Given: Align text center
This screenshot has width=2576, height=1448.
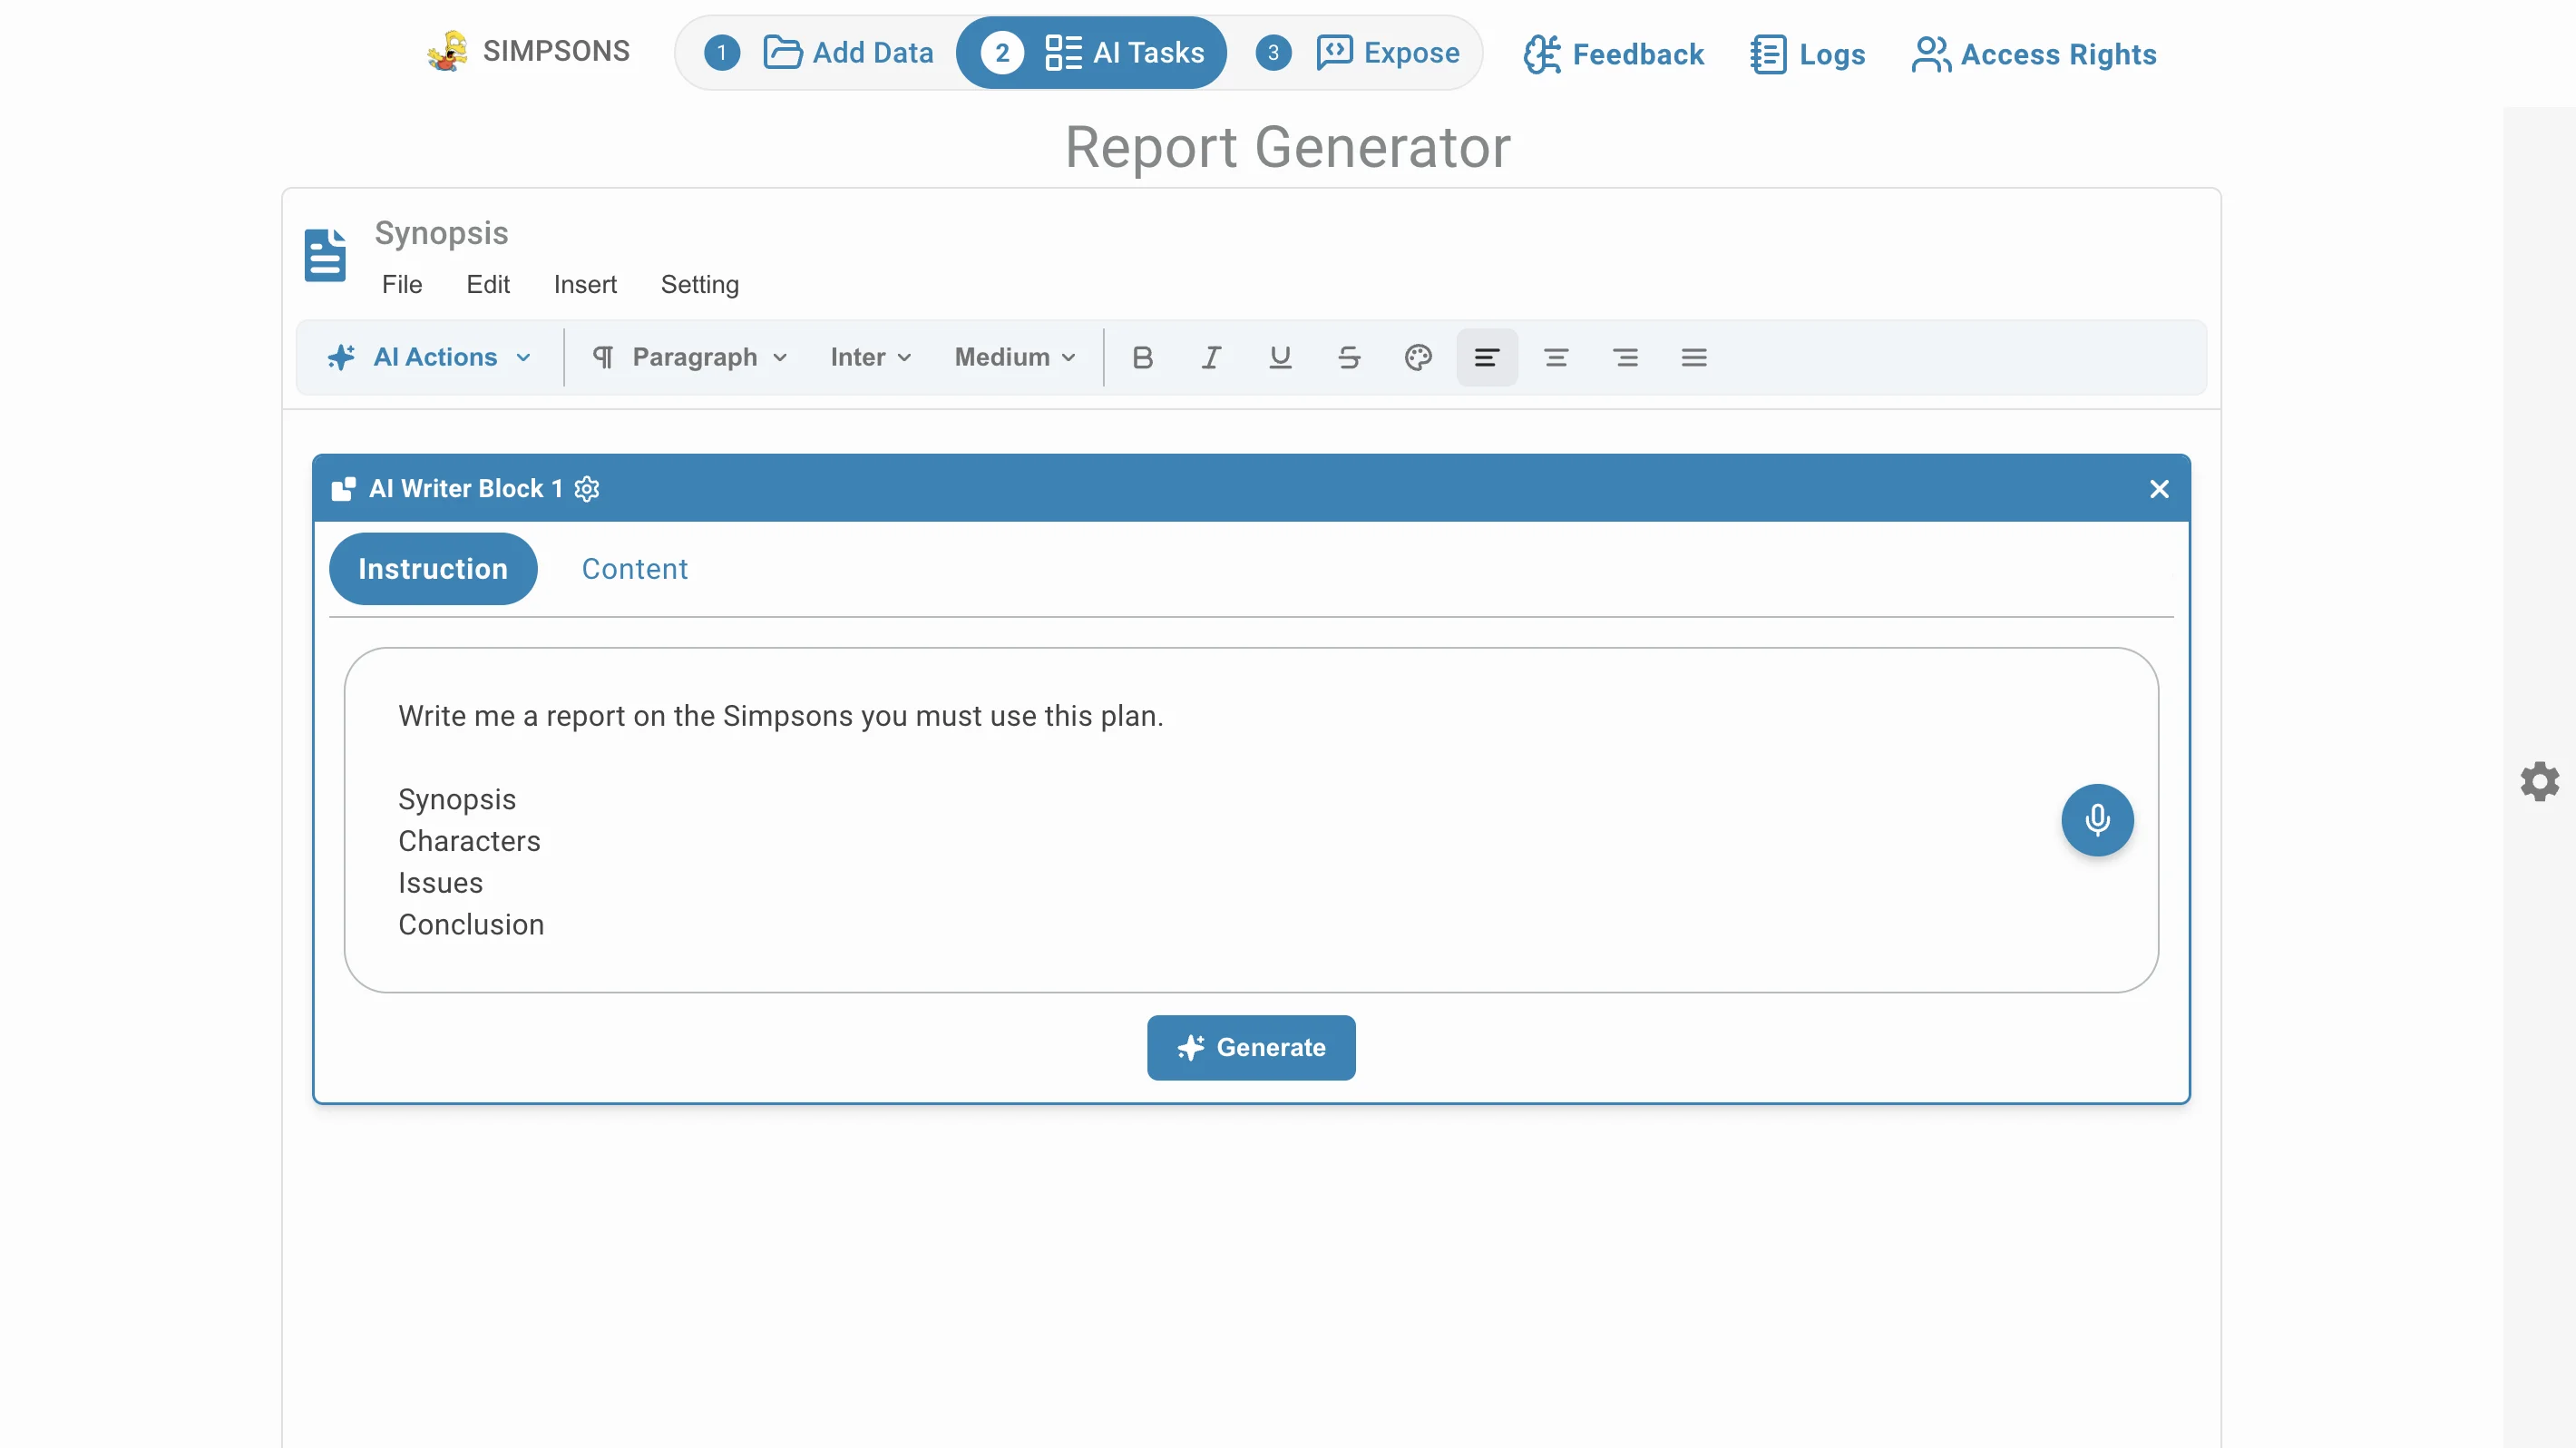Looking at the screenshot, I should pyautogui.click(x=1556, y=358).
